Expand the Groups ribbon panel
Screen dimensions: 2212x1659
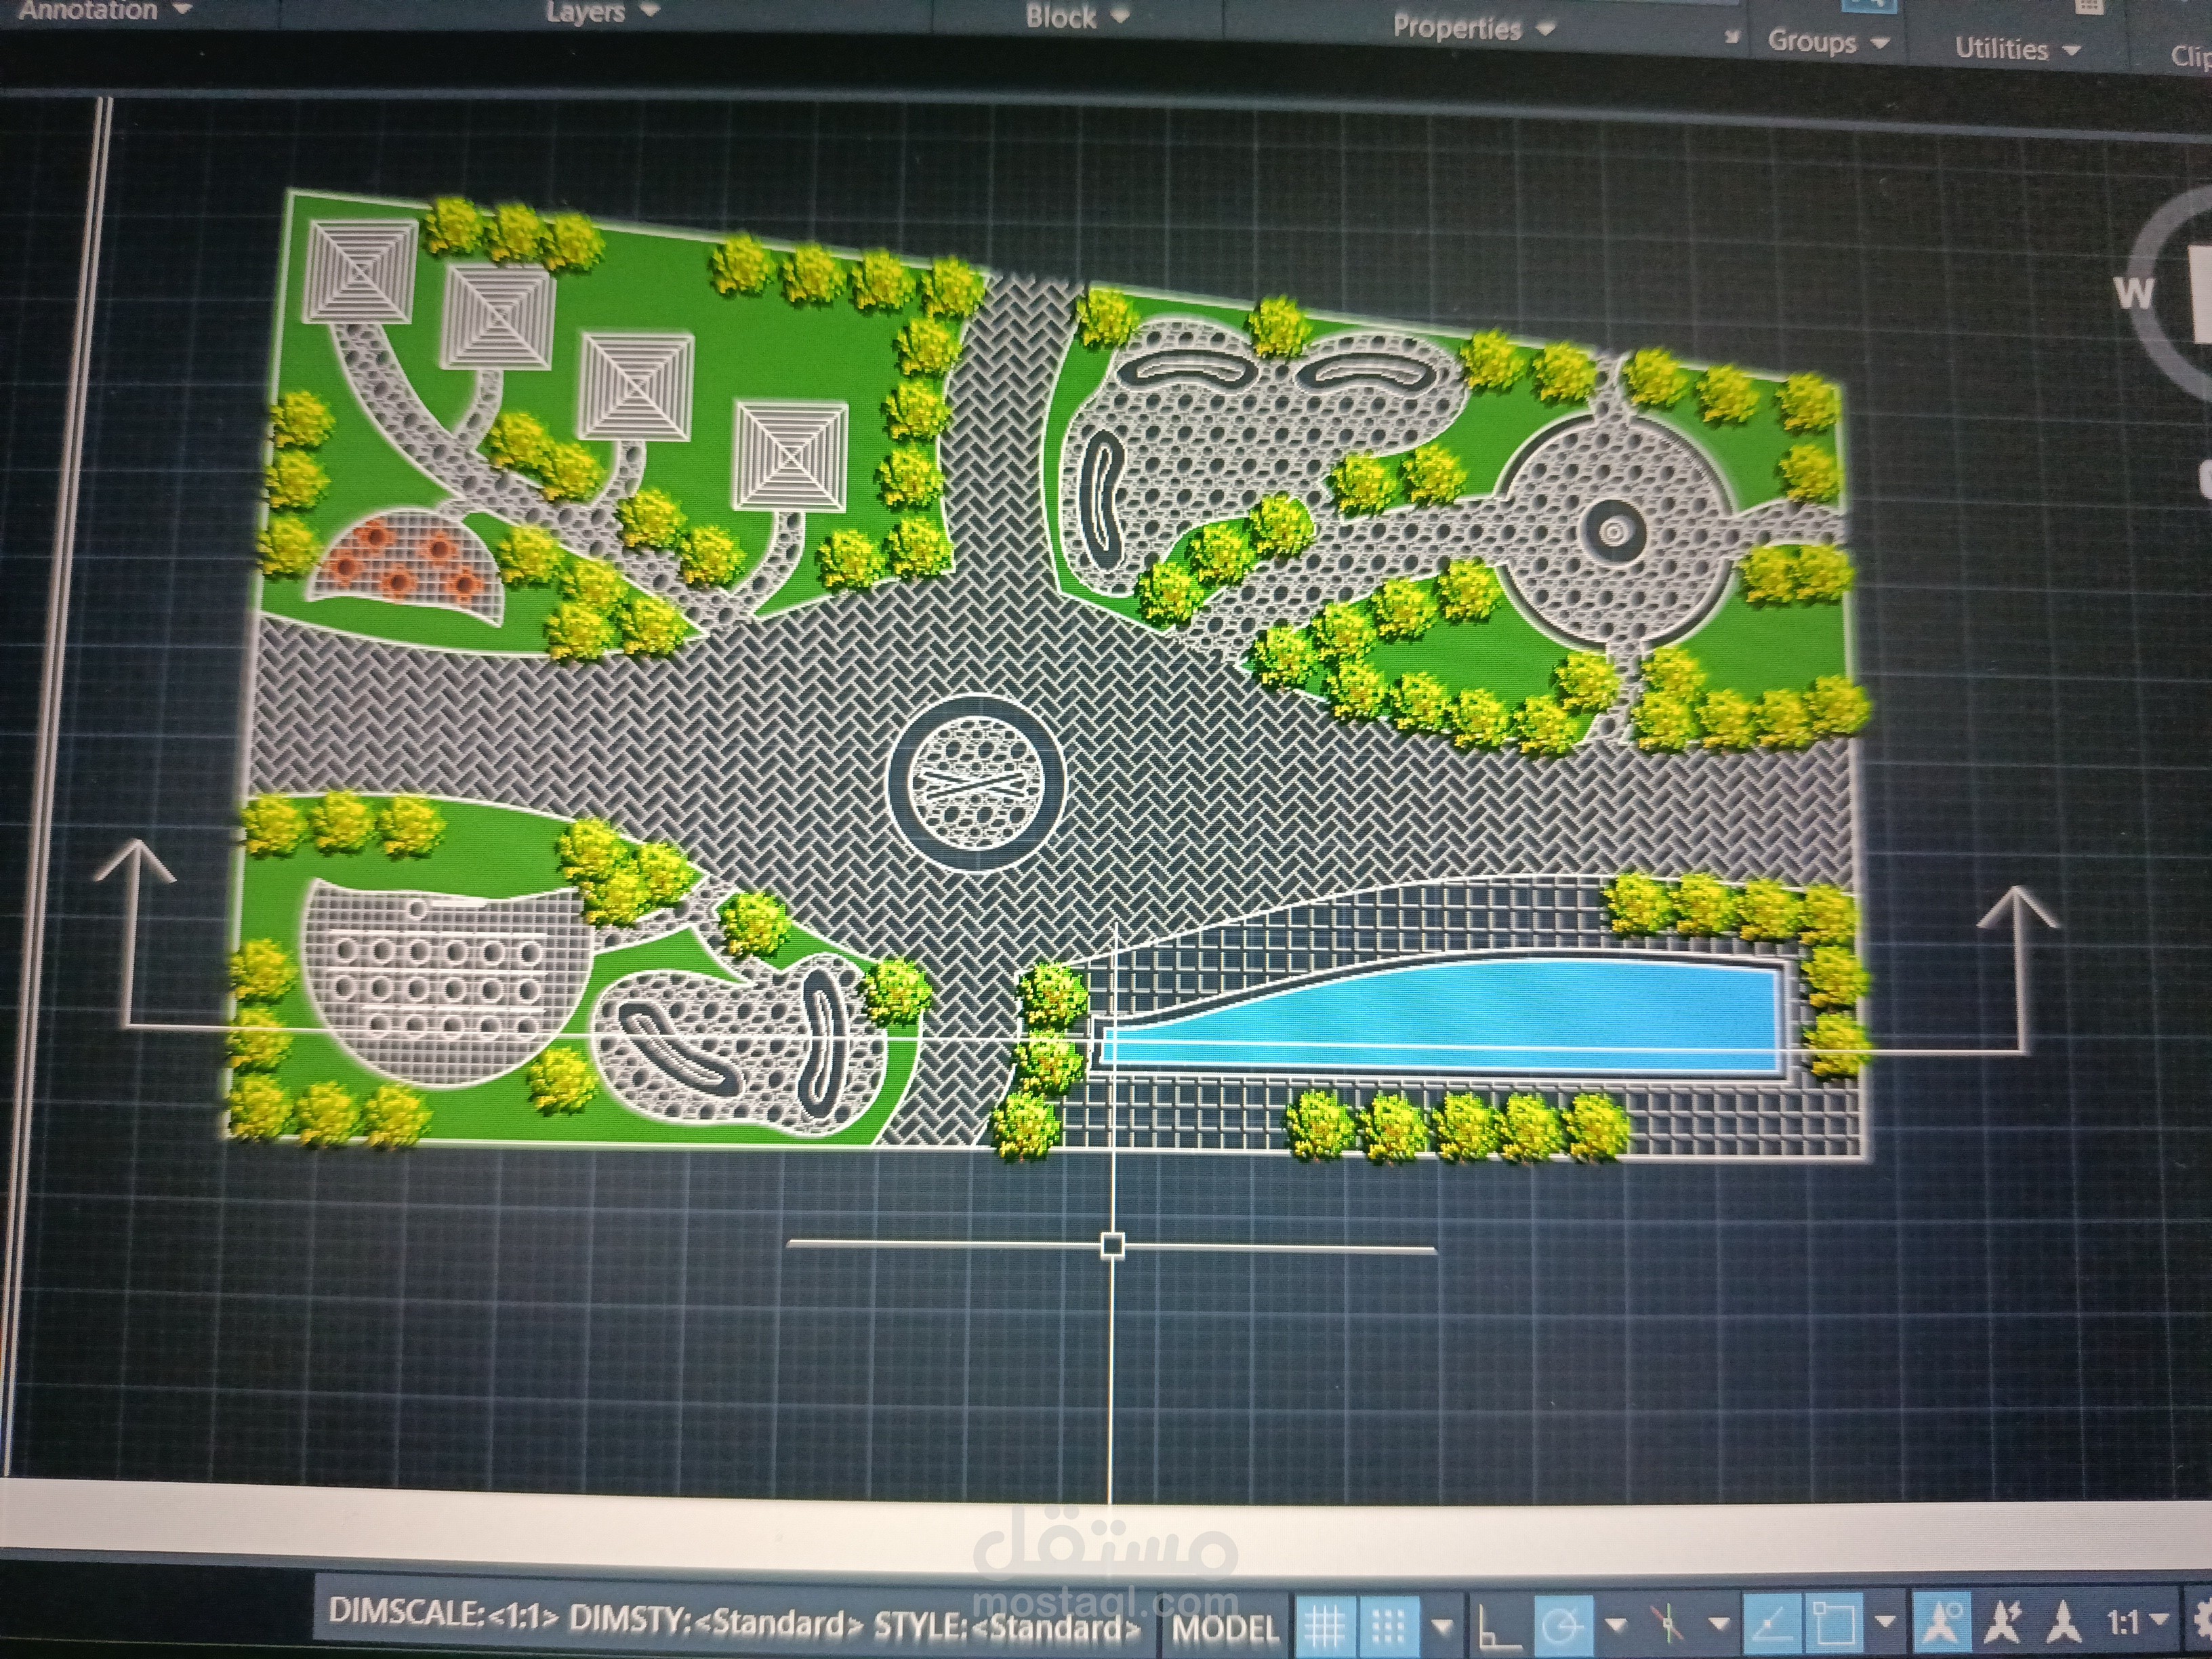[x=1828, y=42]
